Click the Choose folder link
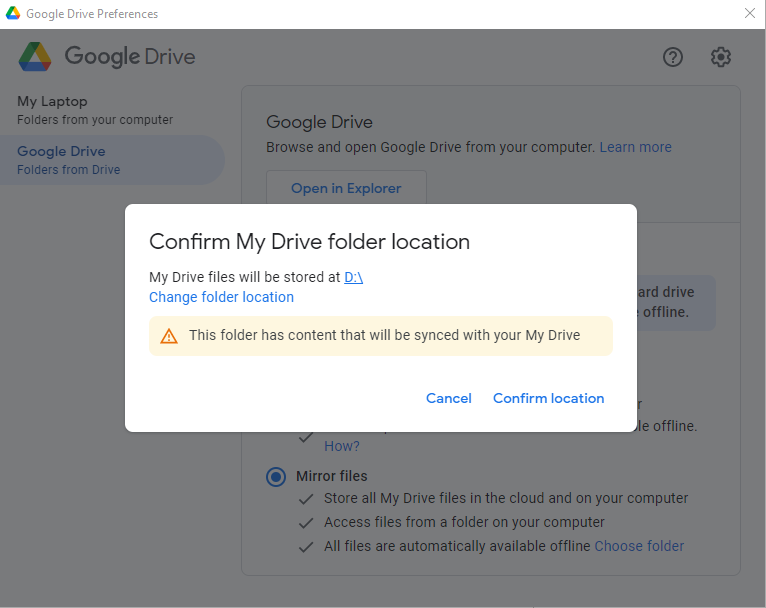 coord(639,546)
